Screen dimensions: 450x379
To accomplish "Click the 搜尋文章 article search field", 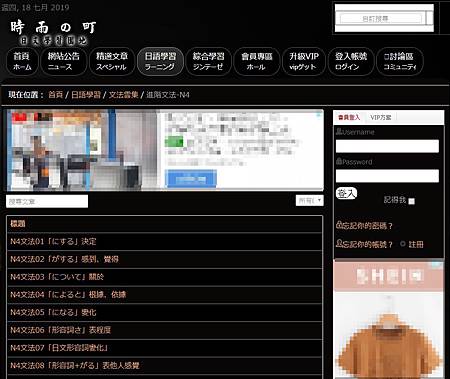I will click(47, 201).
